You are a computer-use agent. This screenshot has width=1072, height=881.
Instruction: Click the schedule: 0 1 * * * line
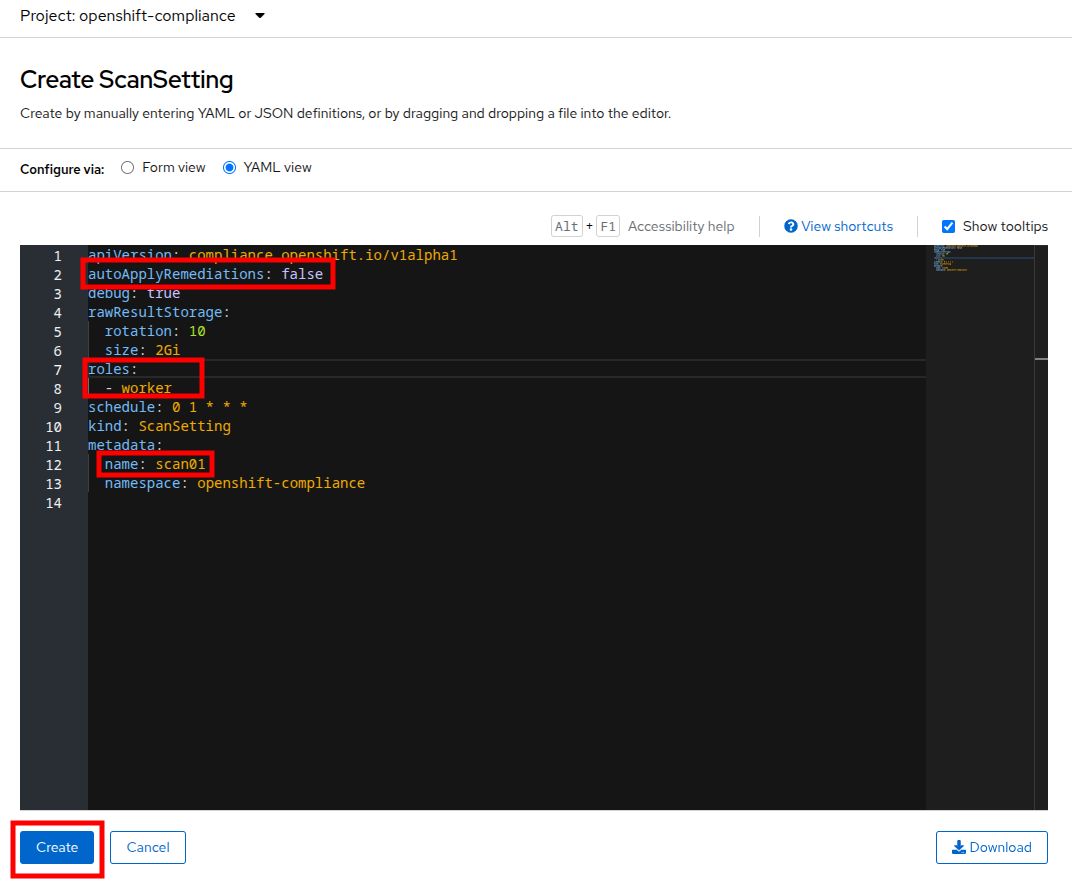[168, 407]
